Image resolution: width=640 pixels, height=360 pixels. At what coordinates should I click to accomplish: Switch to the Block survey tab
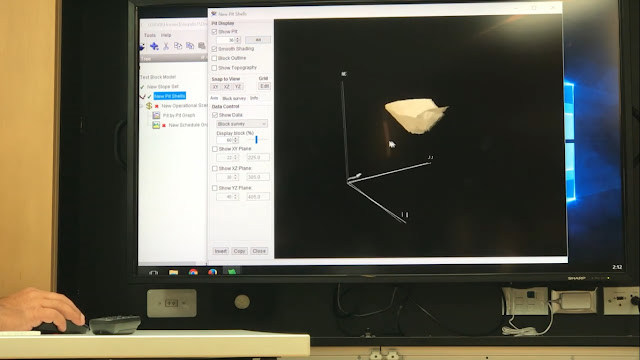point(234,98)
